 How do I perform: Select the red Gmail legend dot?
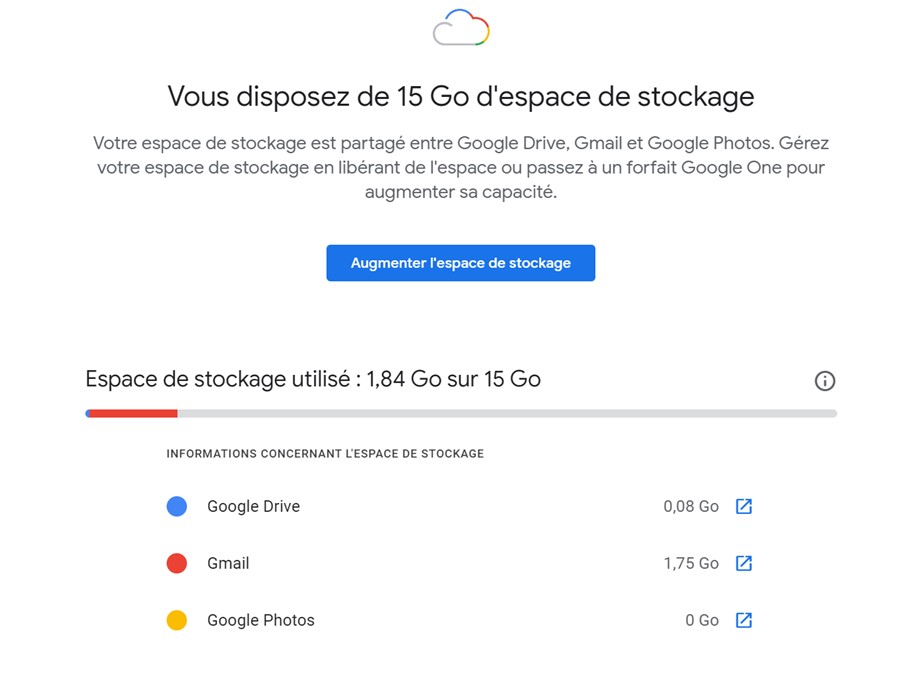pyautogui.click(x=176, y=563)
